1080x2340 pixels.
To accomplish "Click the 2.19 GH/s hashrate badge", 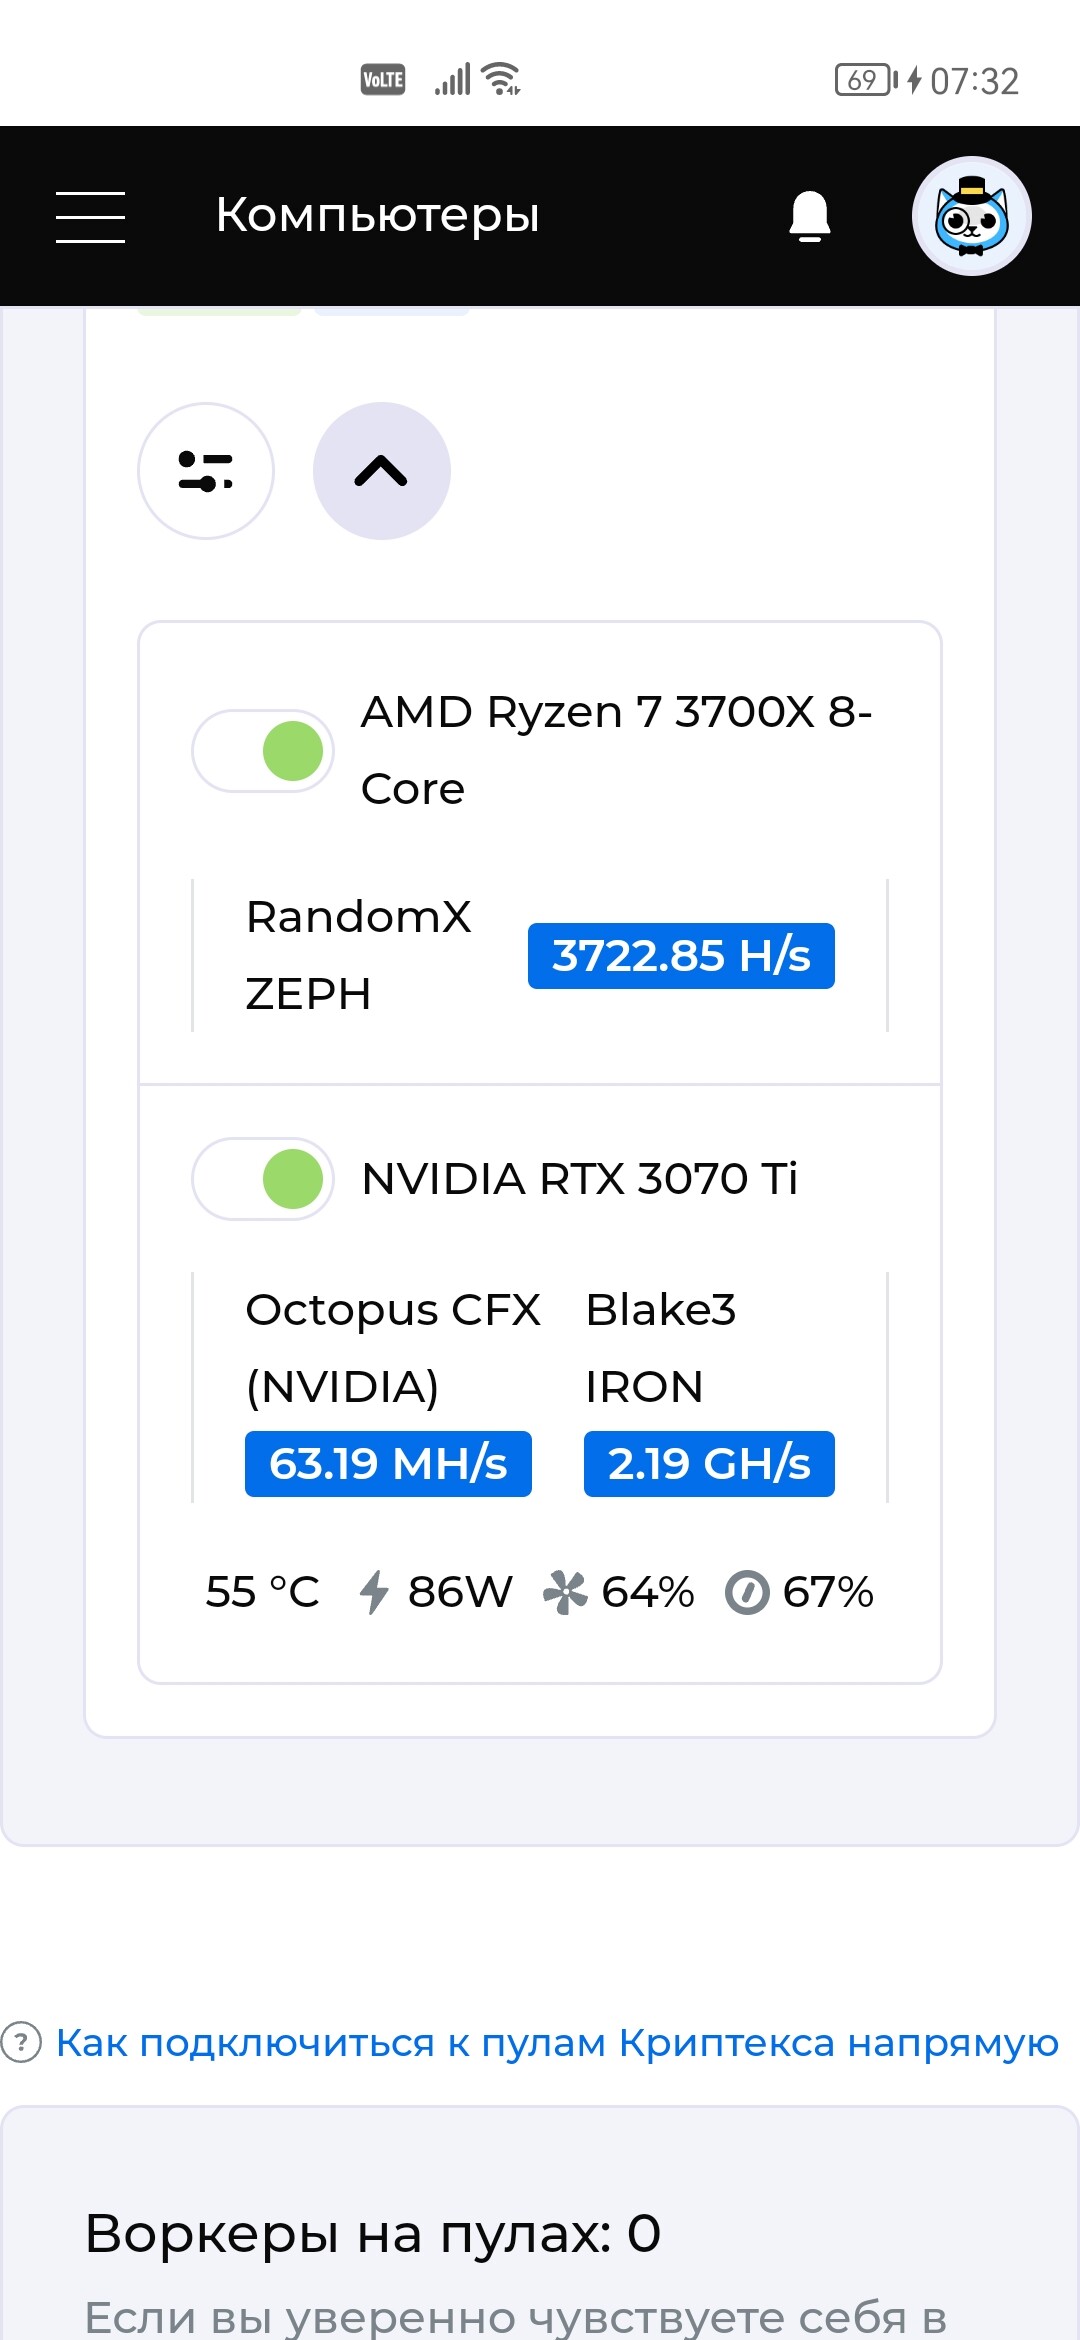I will 709,1464.
